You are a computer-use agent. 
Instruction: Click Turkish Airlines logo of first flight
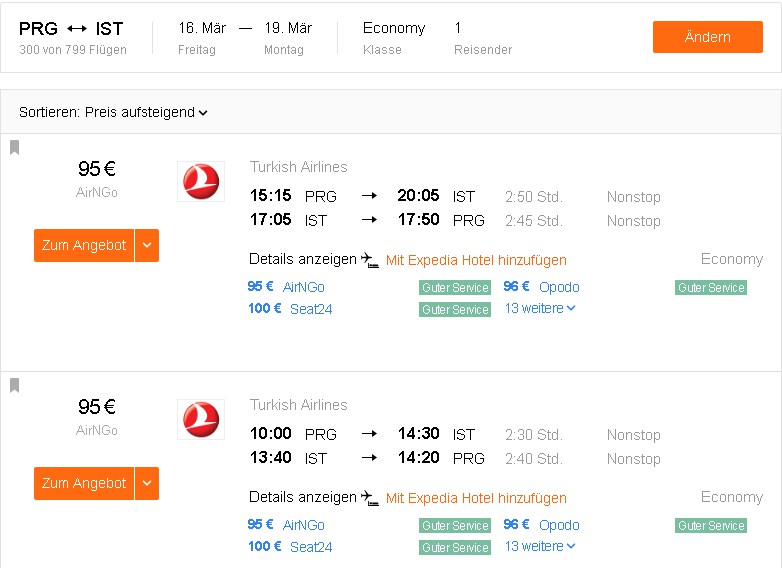(x=201, y=182)
